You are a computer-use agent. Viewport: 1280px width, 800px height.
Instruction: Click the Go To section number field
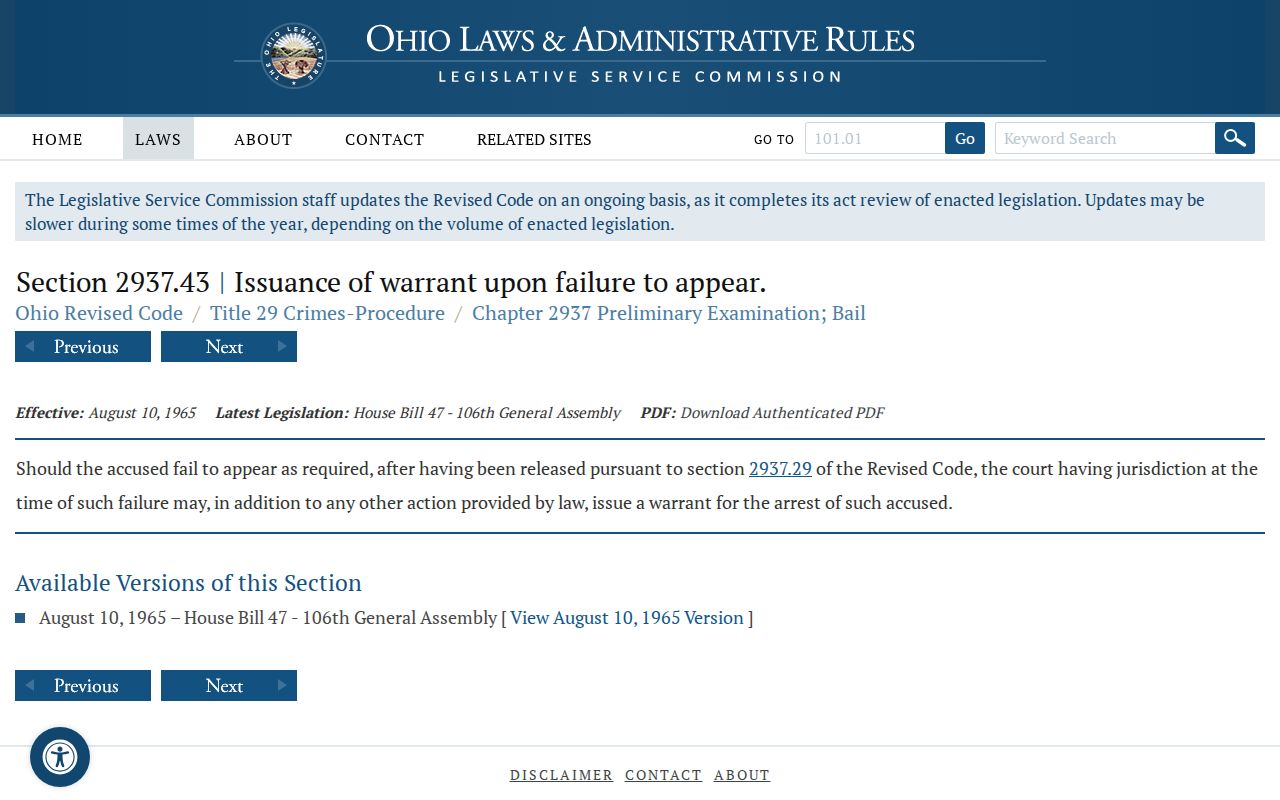[x=875, y=138]
